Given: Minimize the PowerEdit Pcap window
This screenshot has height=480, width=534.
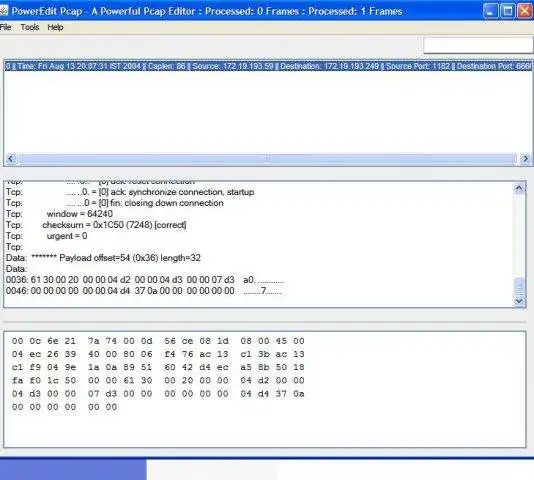Looking at the screenshot, I should pos(491,11).
